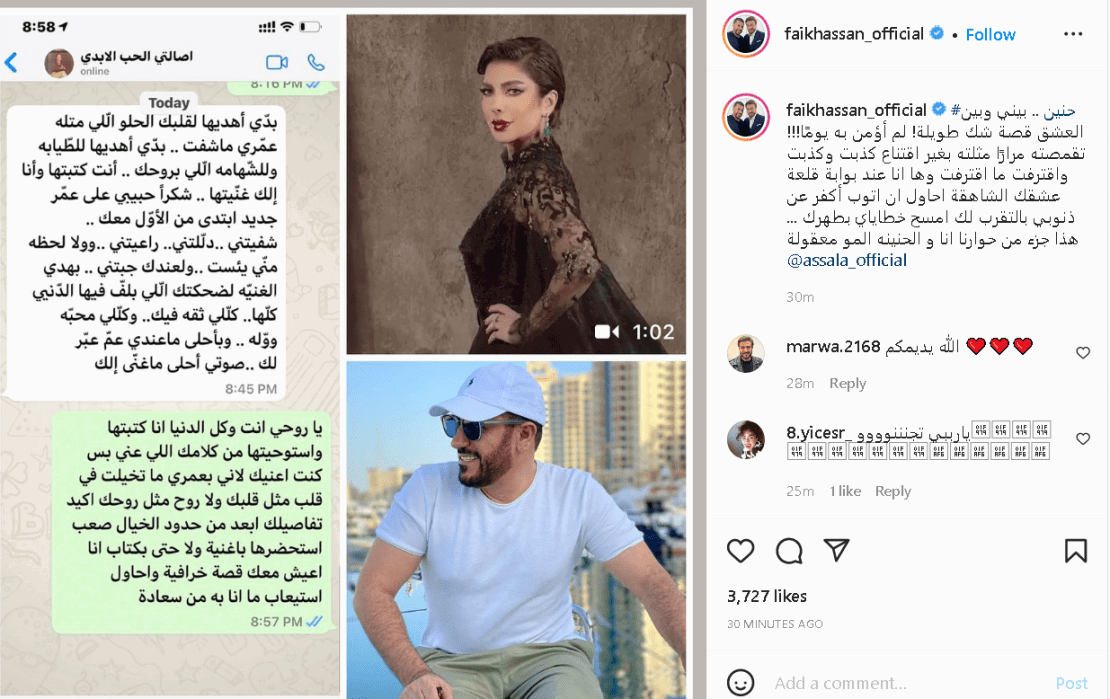Go back with the chat back arrow
Viewport: 1110px width, 699px height.
coord(11,62)
